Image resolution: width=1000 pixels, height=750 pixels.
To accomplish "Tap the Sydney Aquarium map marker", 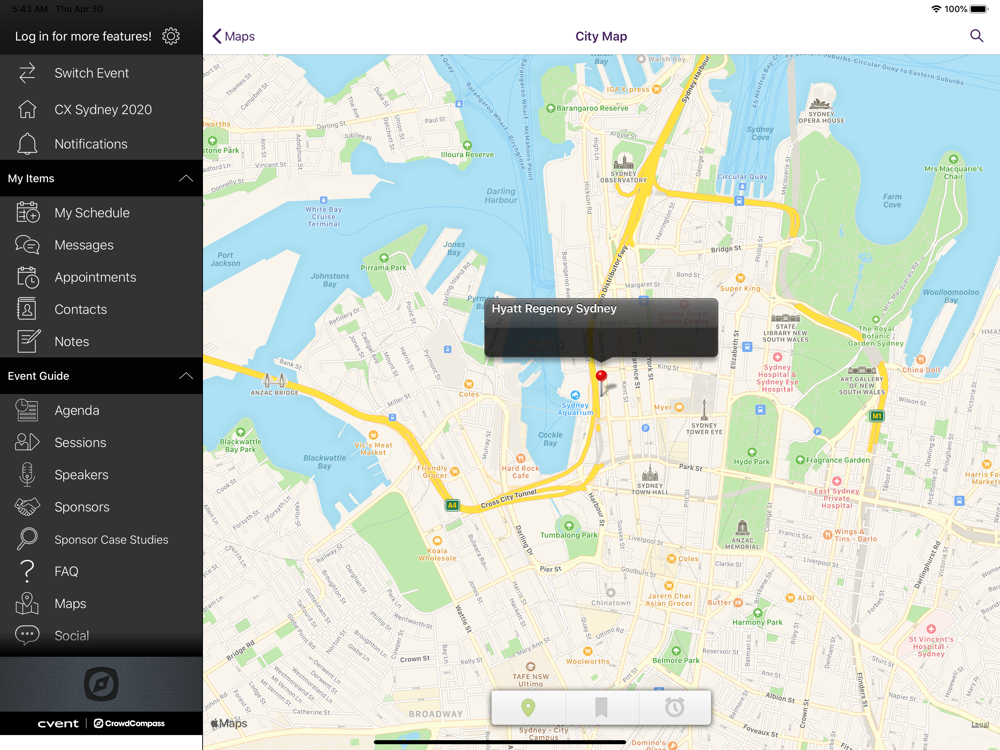I will pos(575,395).
